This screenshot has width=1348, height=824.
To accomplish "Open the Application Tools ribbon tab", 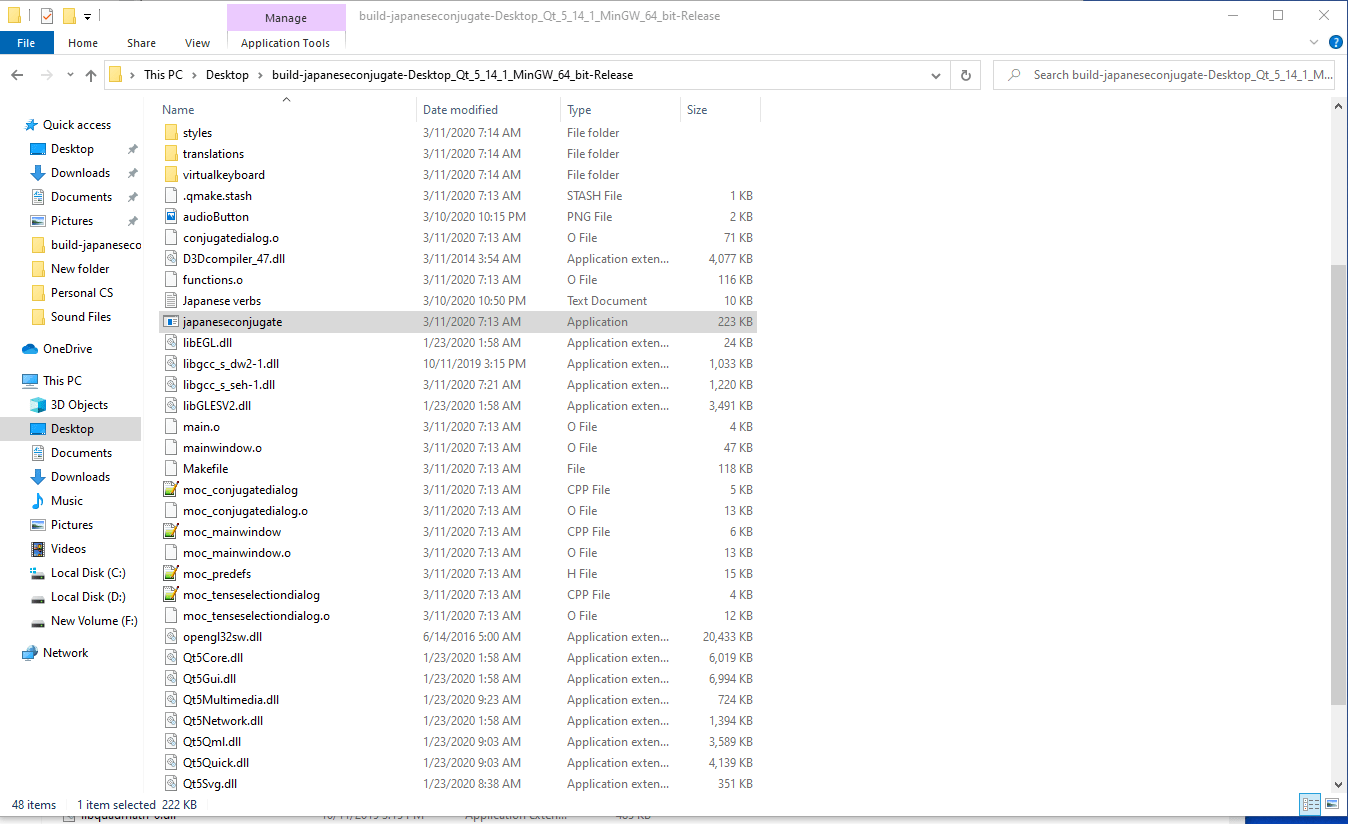I will click(x=286, y=43).
